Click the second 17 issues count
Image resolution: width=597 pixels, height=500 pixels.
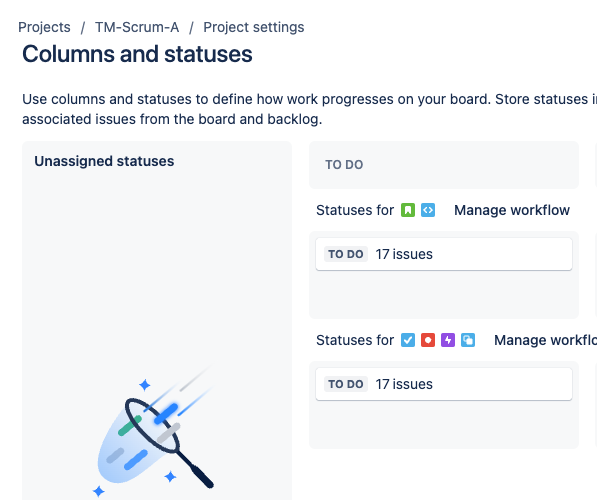404,384
